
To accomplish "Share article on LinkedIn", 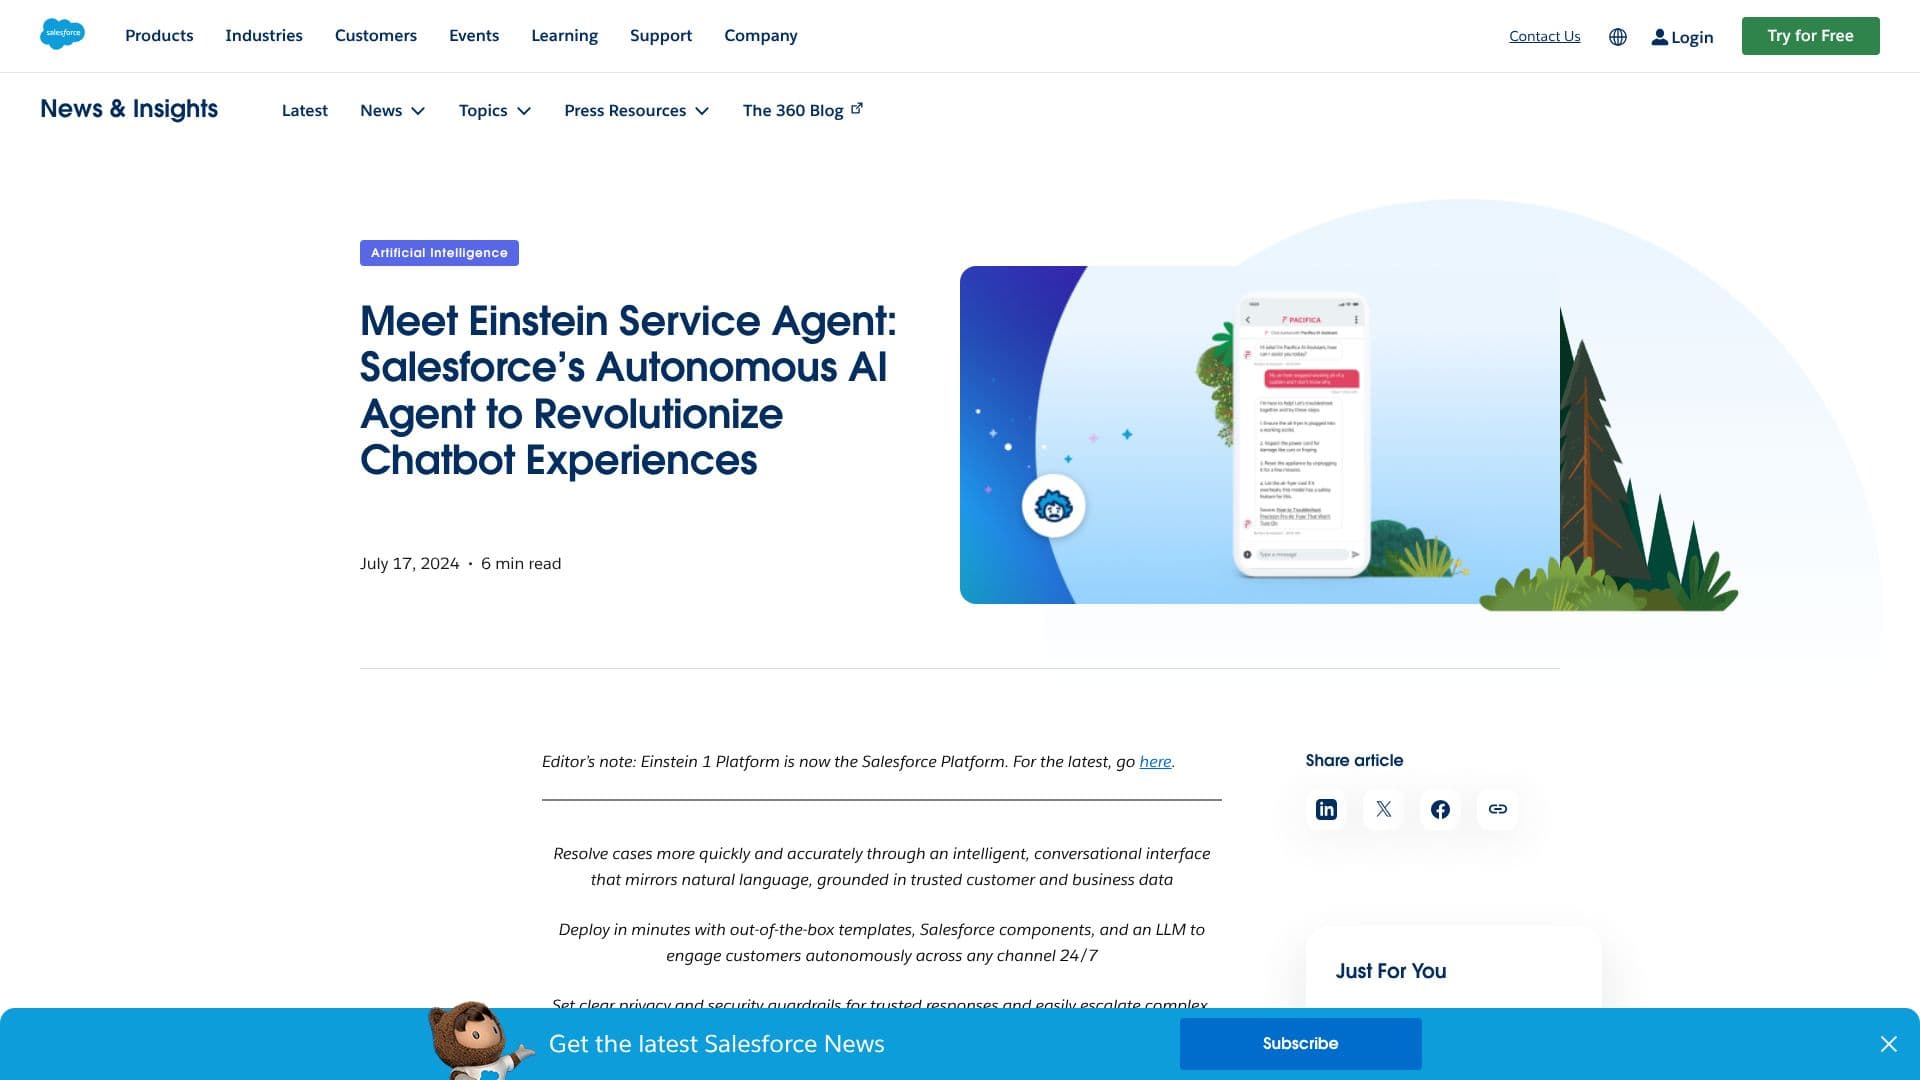I will coord(1326,809).
